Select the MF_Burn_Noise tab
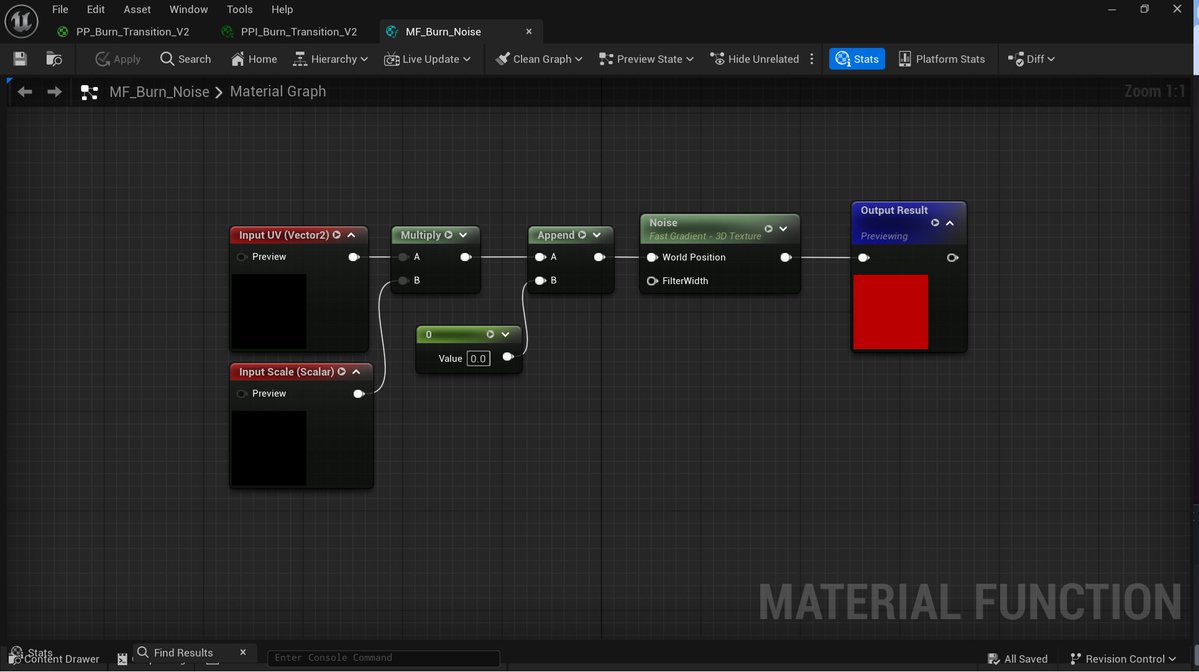 (x=444, y=31)
